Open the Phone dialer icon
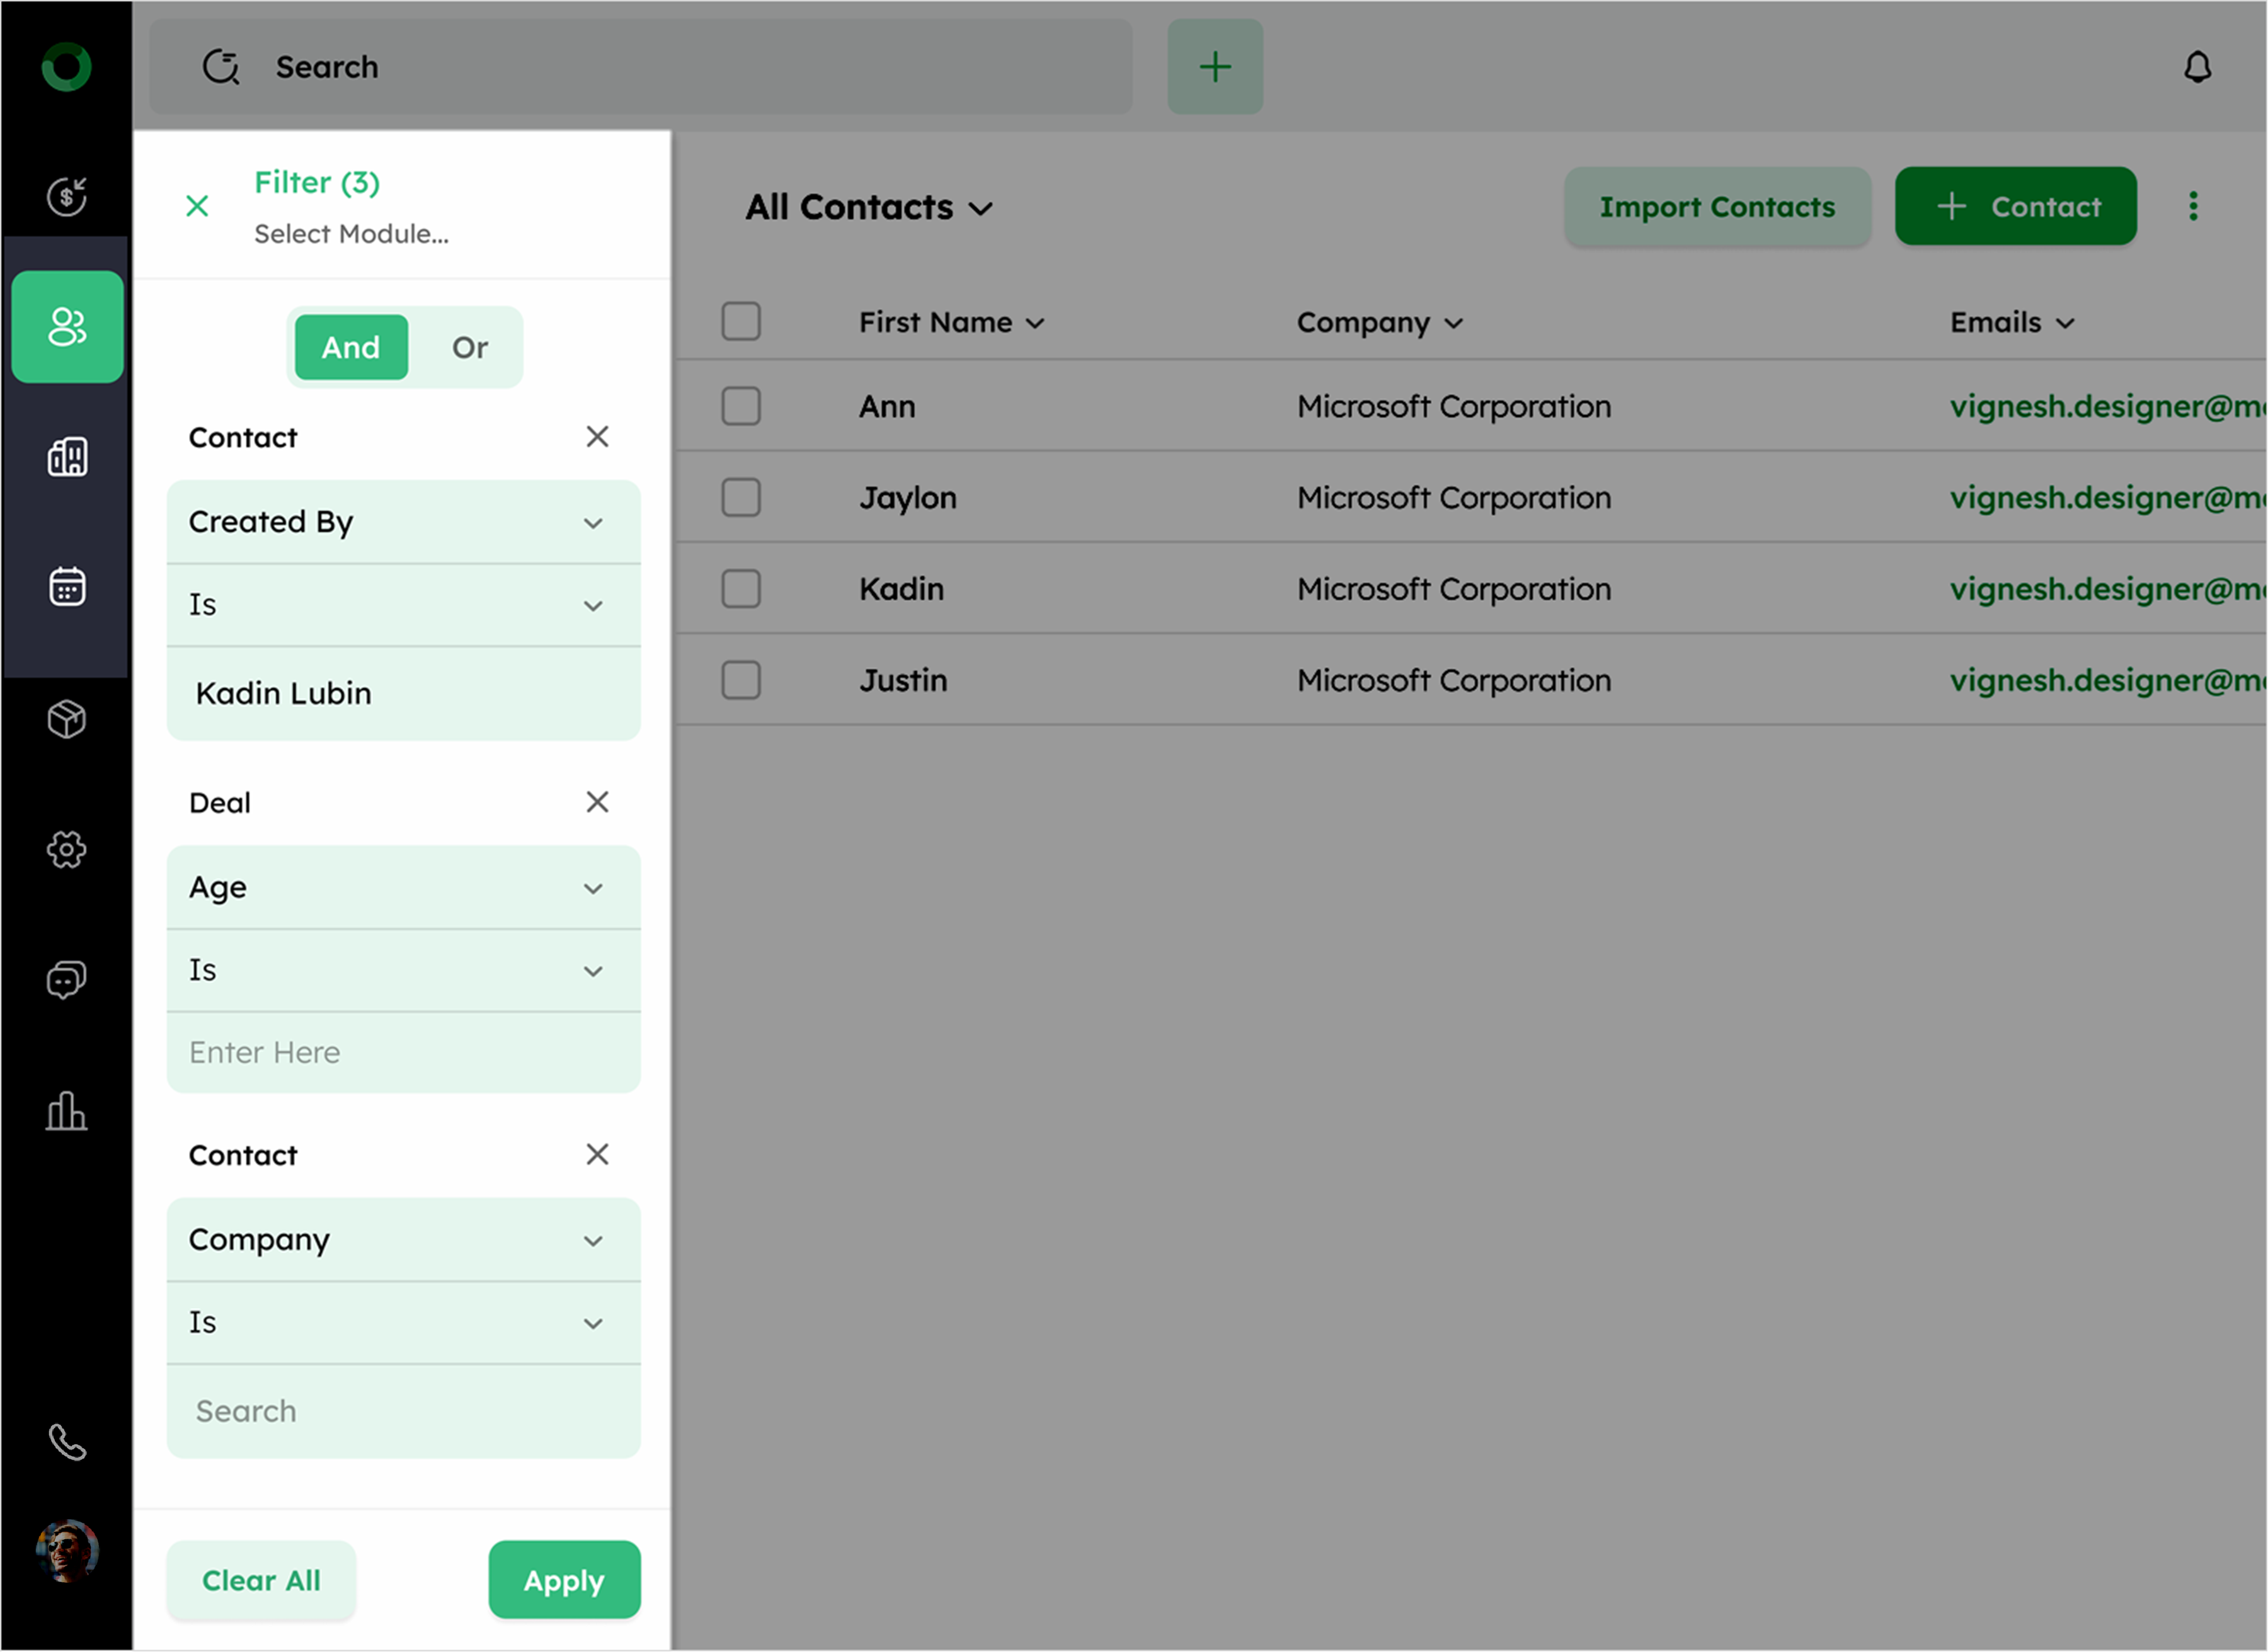Image resolution: width=2268 pixels, height=1652 pixels. 67,1442
